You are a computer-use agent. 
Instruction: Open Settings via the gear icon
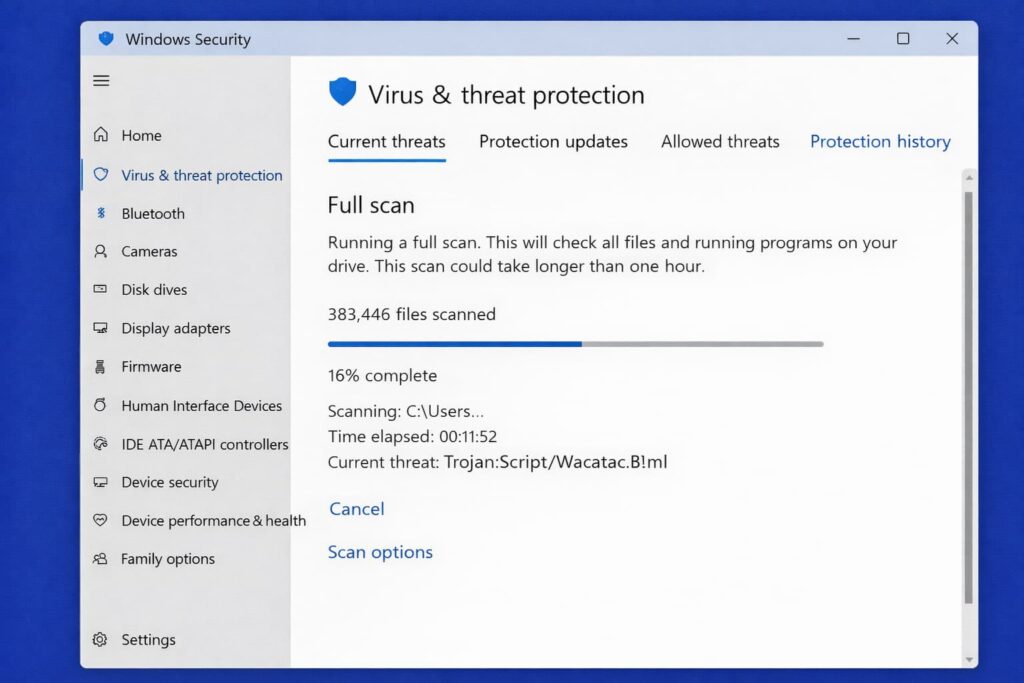100,640
